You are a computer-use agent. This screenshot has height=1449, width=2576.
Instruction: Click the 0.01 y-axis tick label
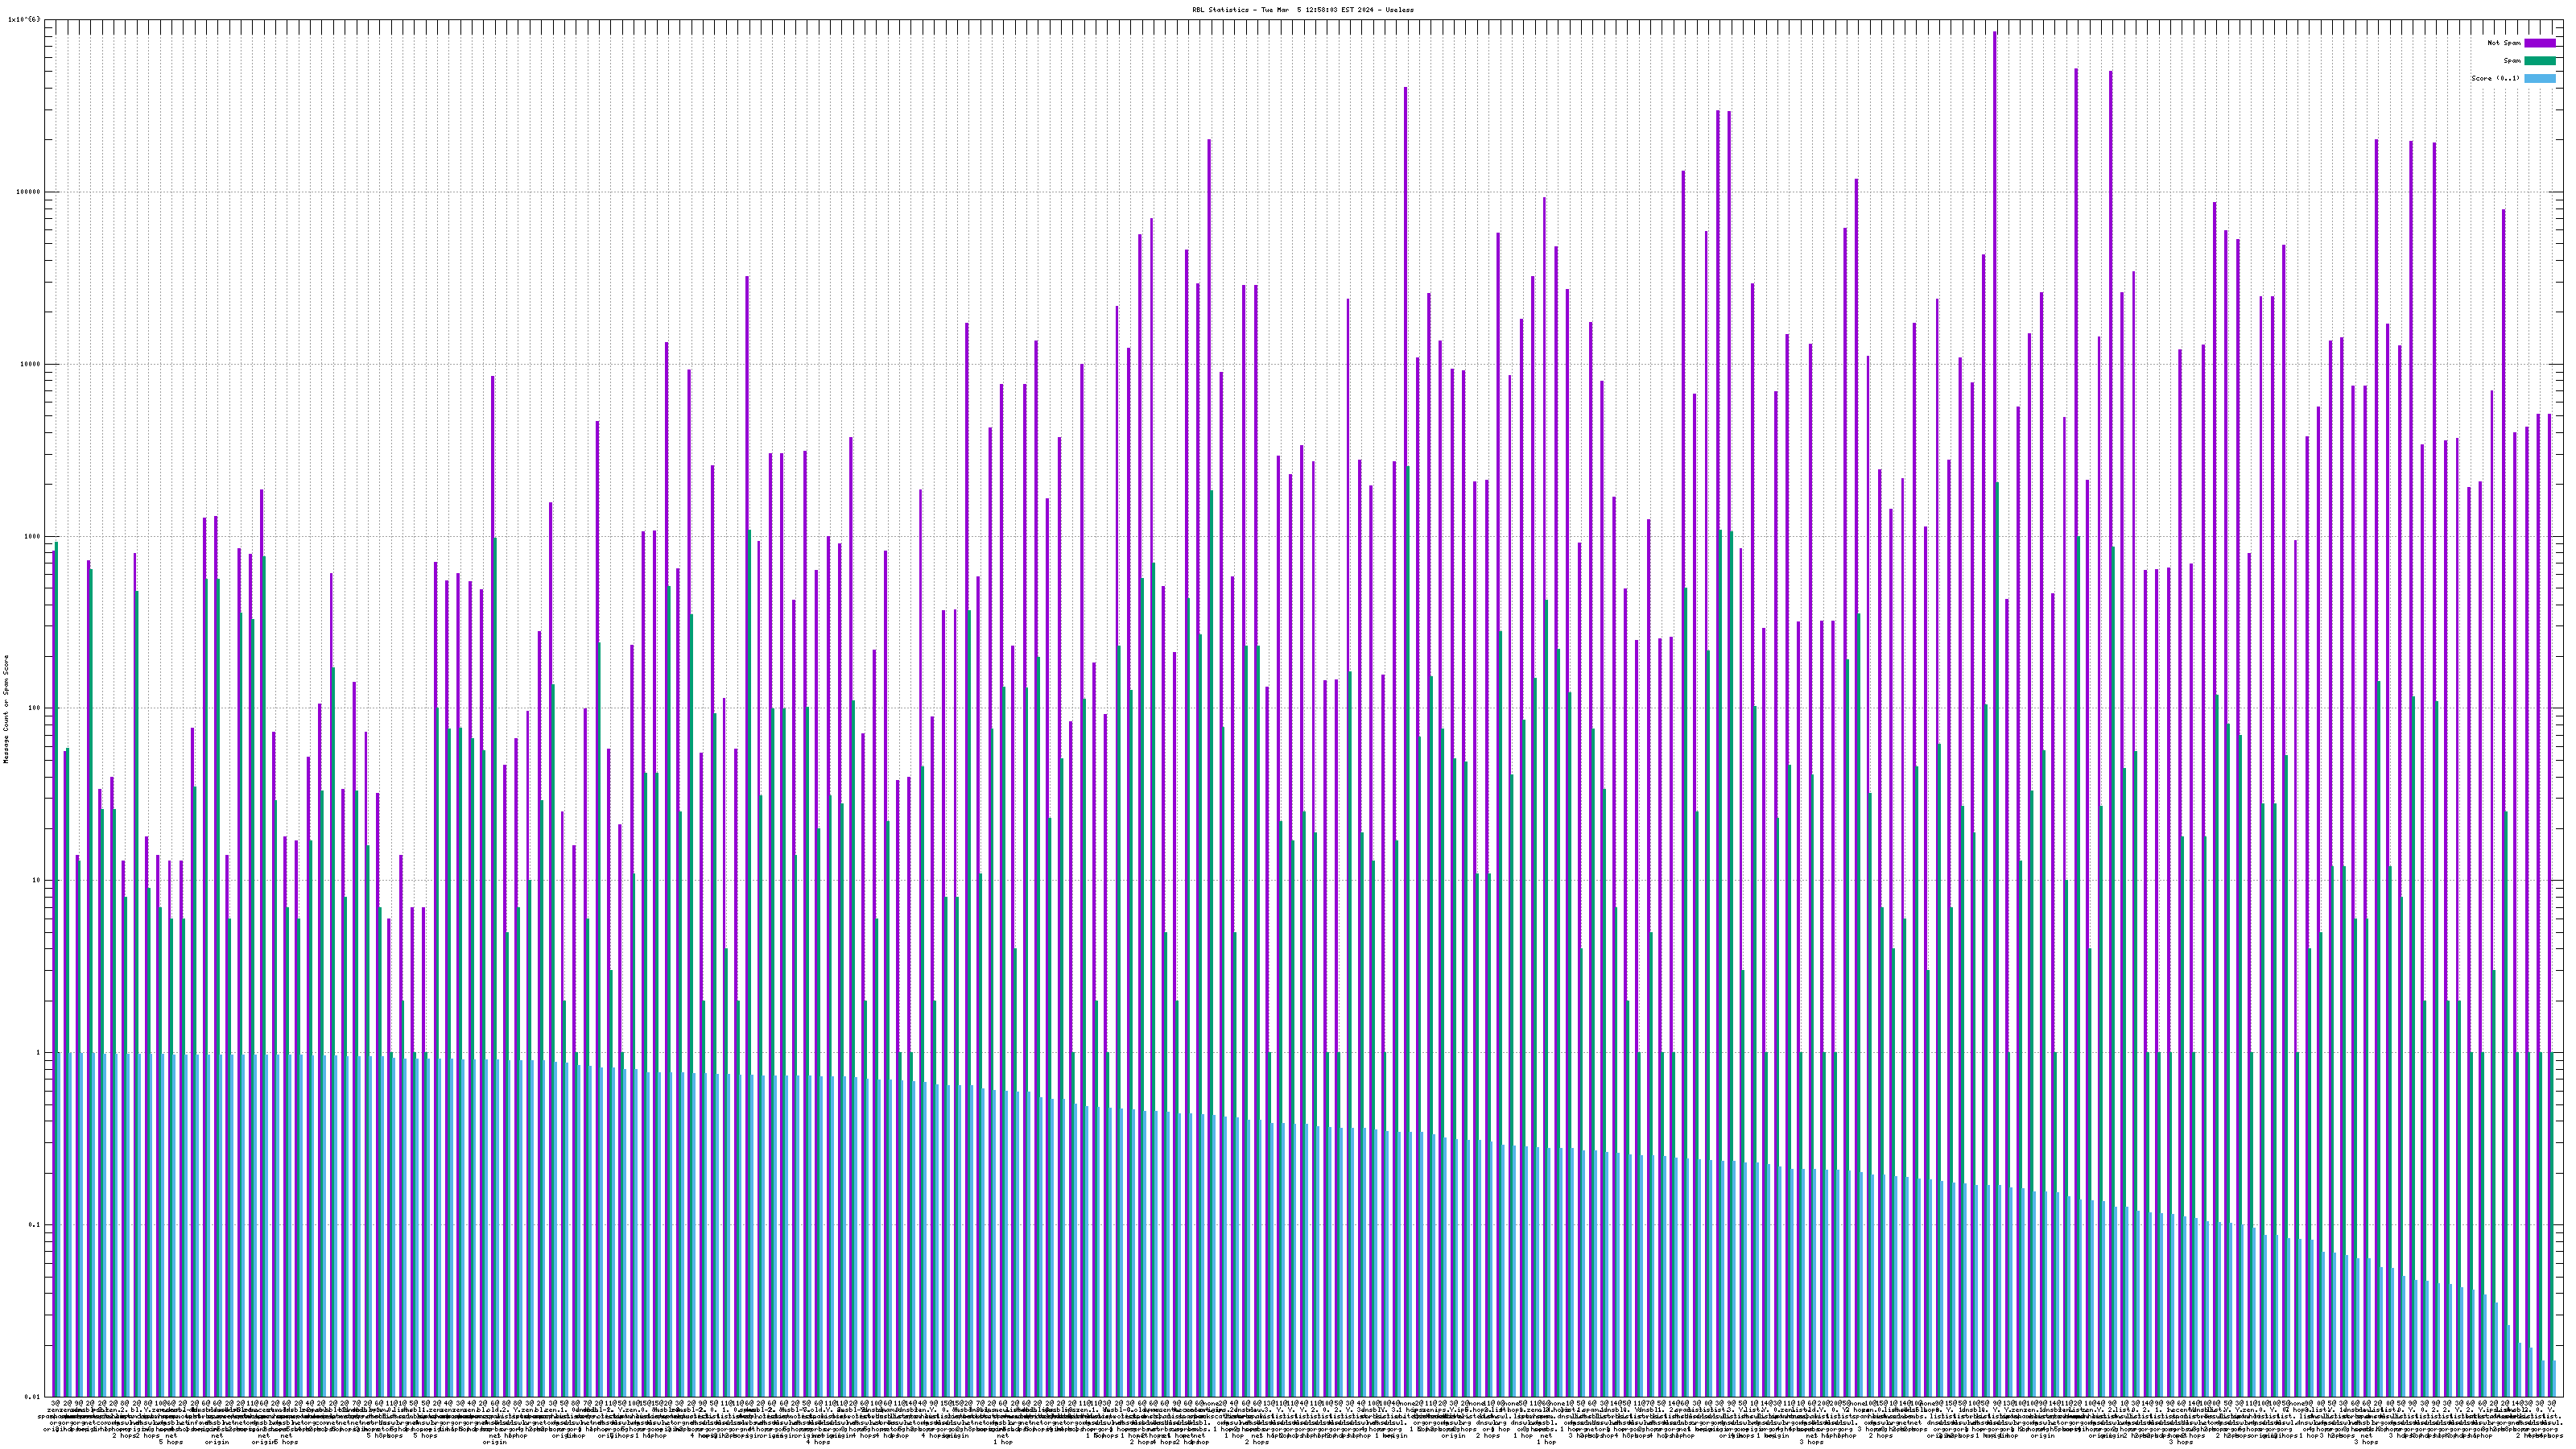[x=34, y=1396]
